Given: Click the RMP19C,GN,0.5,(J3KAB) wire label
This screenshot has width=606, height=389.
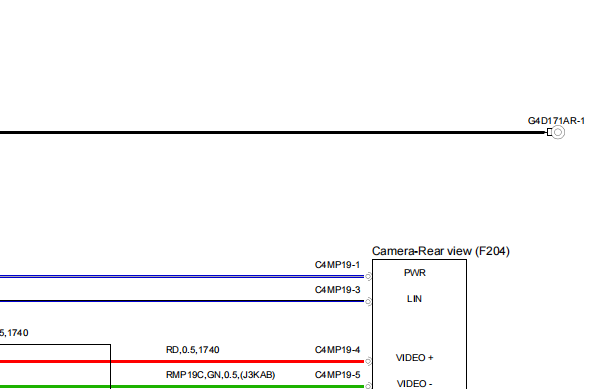Looking at the screenshot, I should [x=220, y=375].
